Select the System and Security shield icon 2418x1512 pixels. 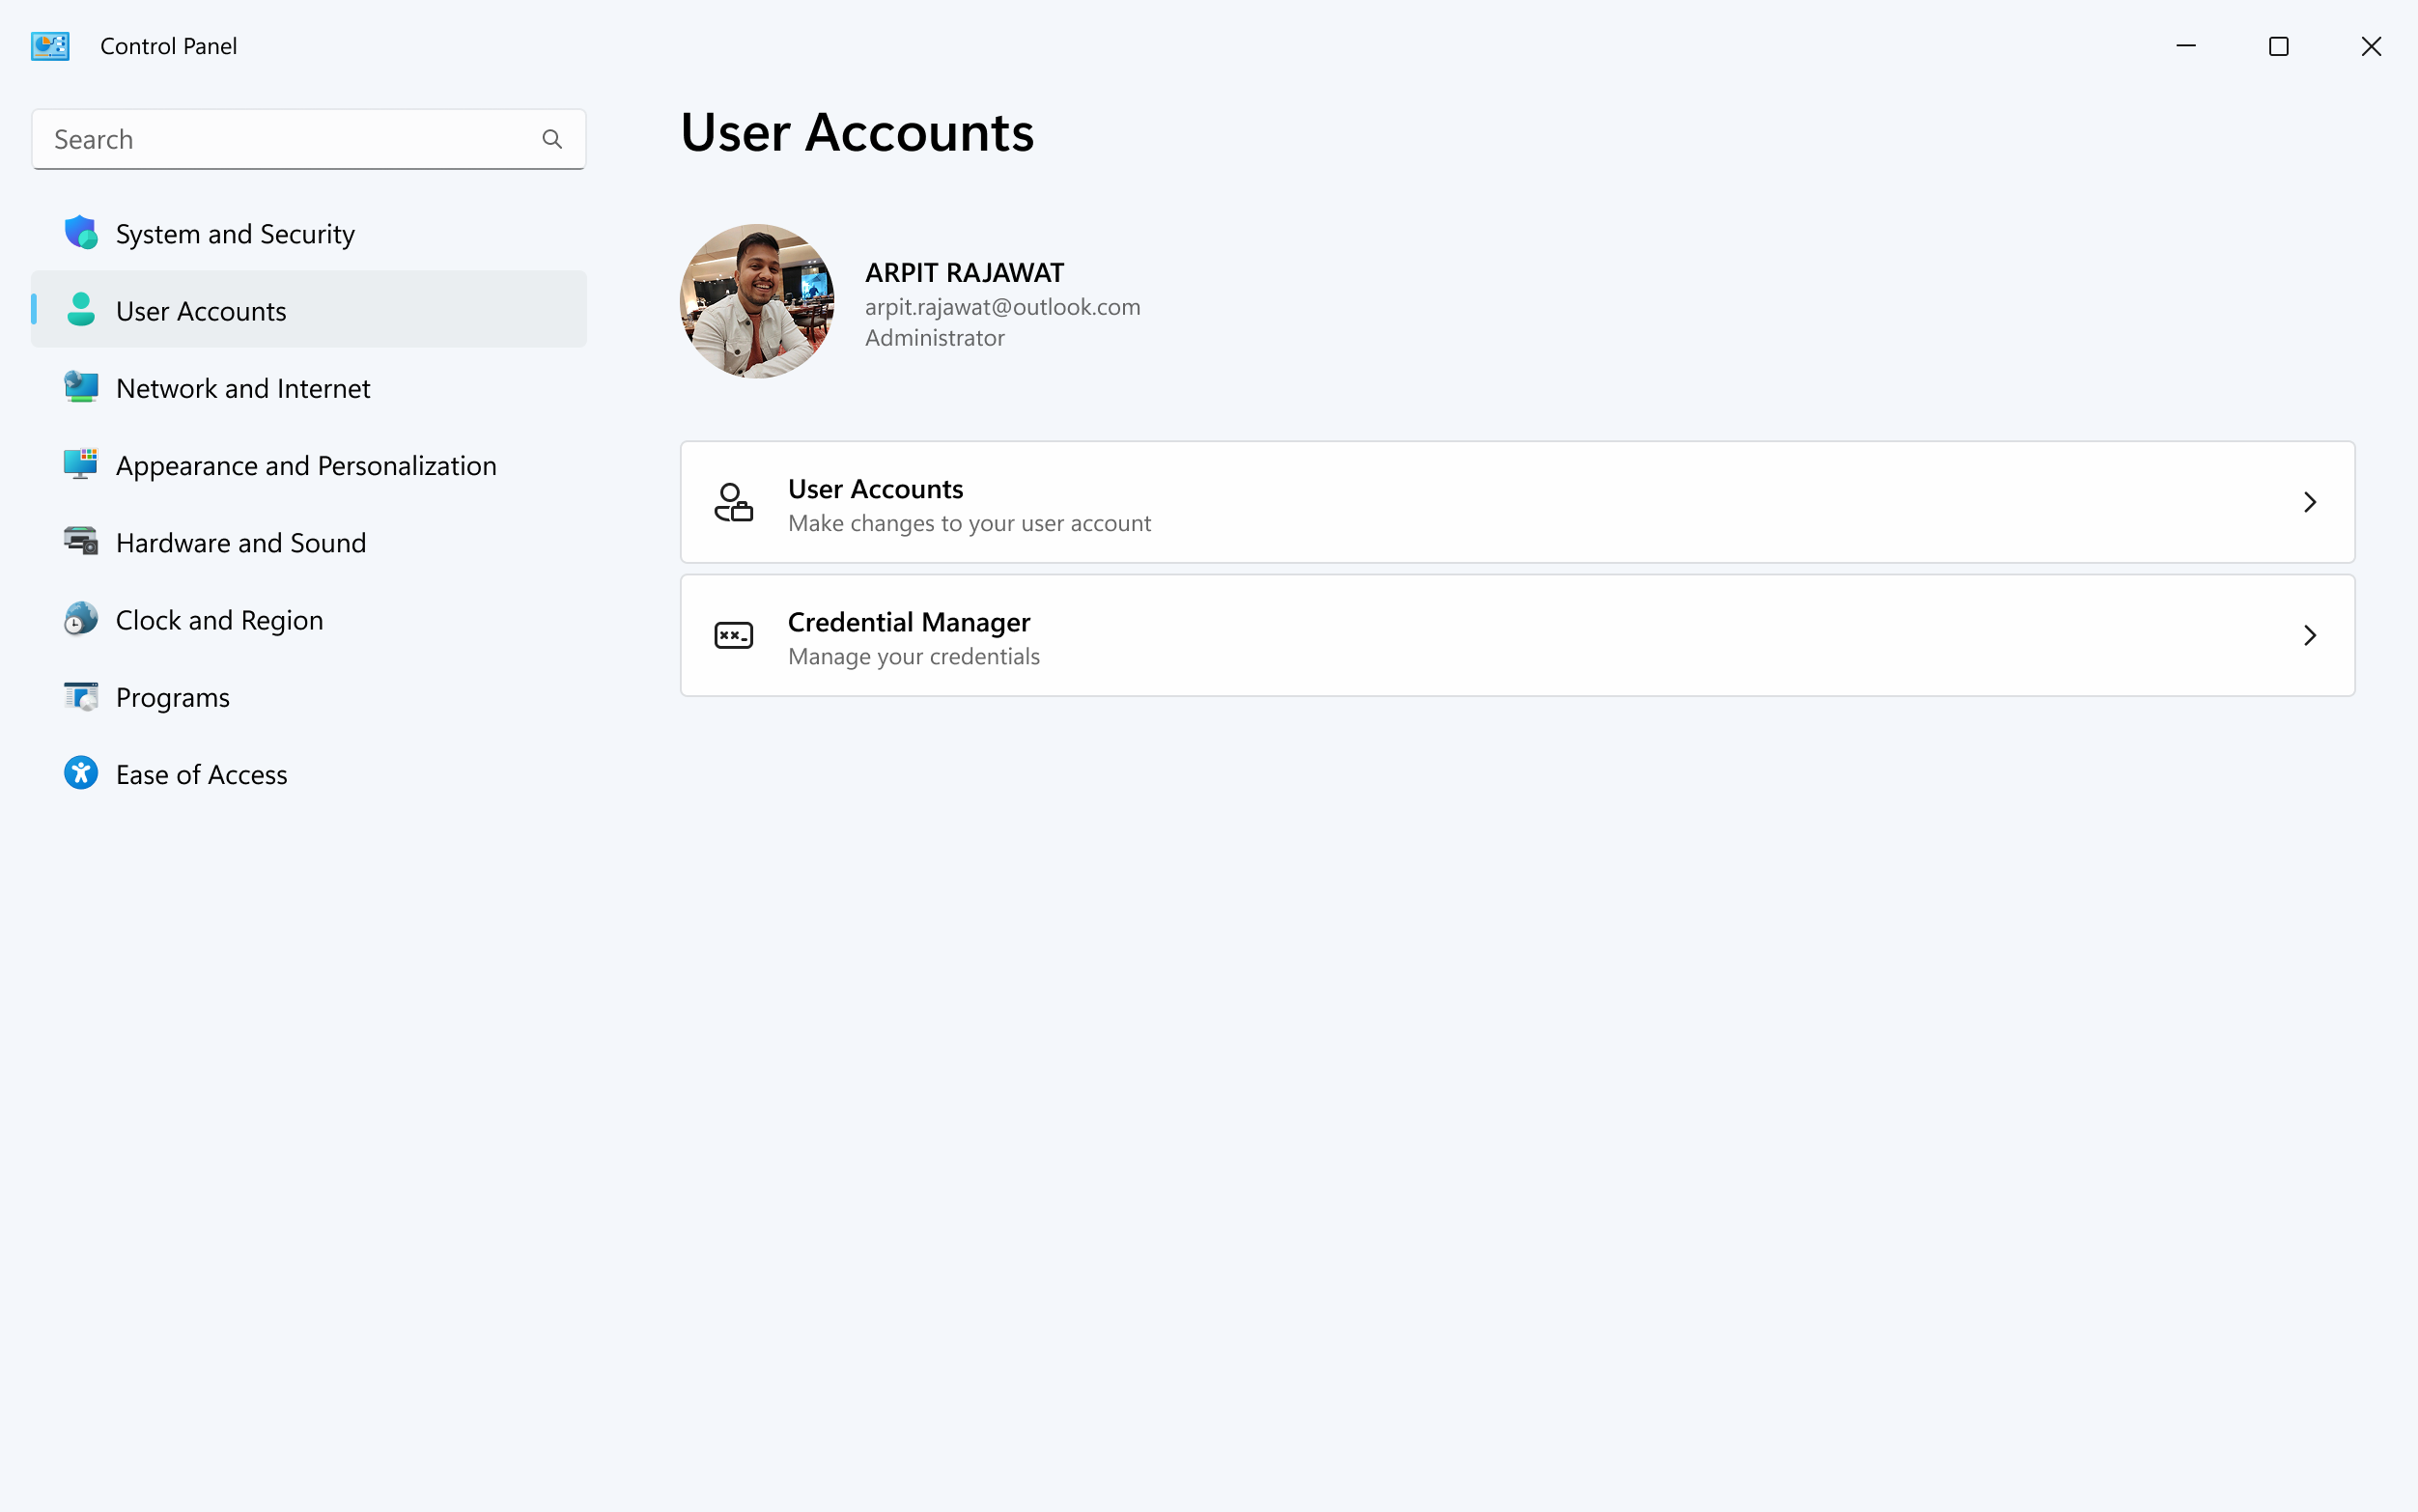click(x=80, y=232)
